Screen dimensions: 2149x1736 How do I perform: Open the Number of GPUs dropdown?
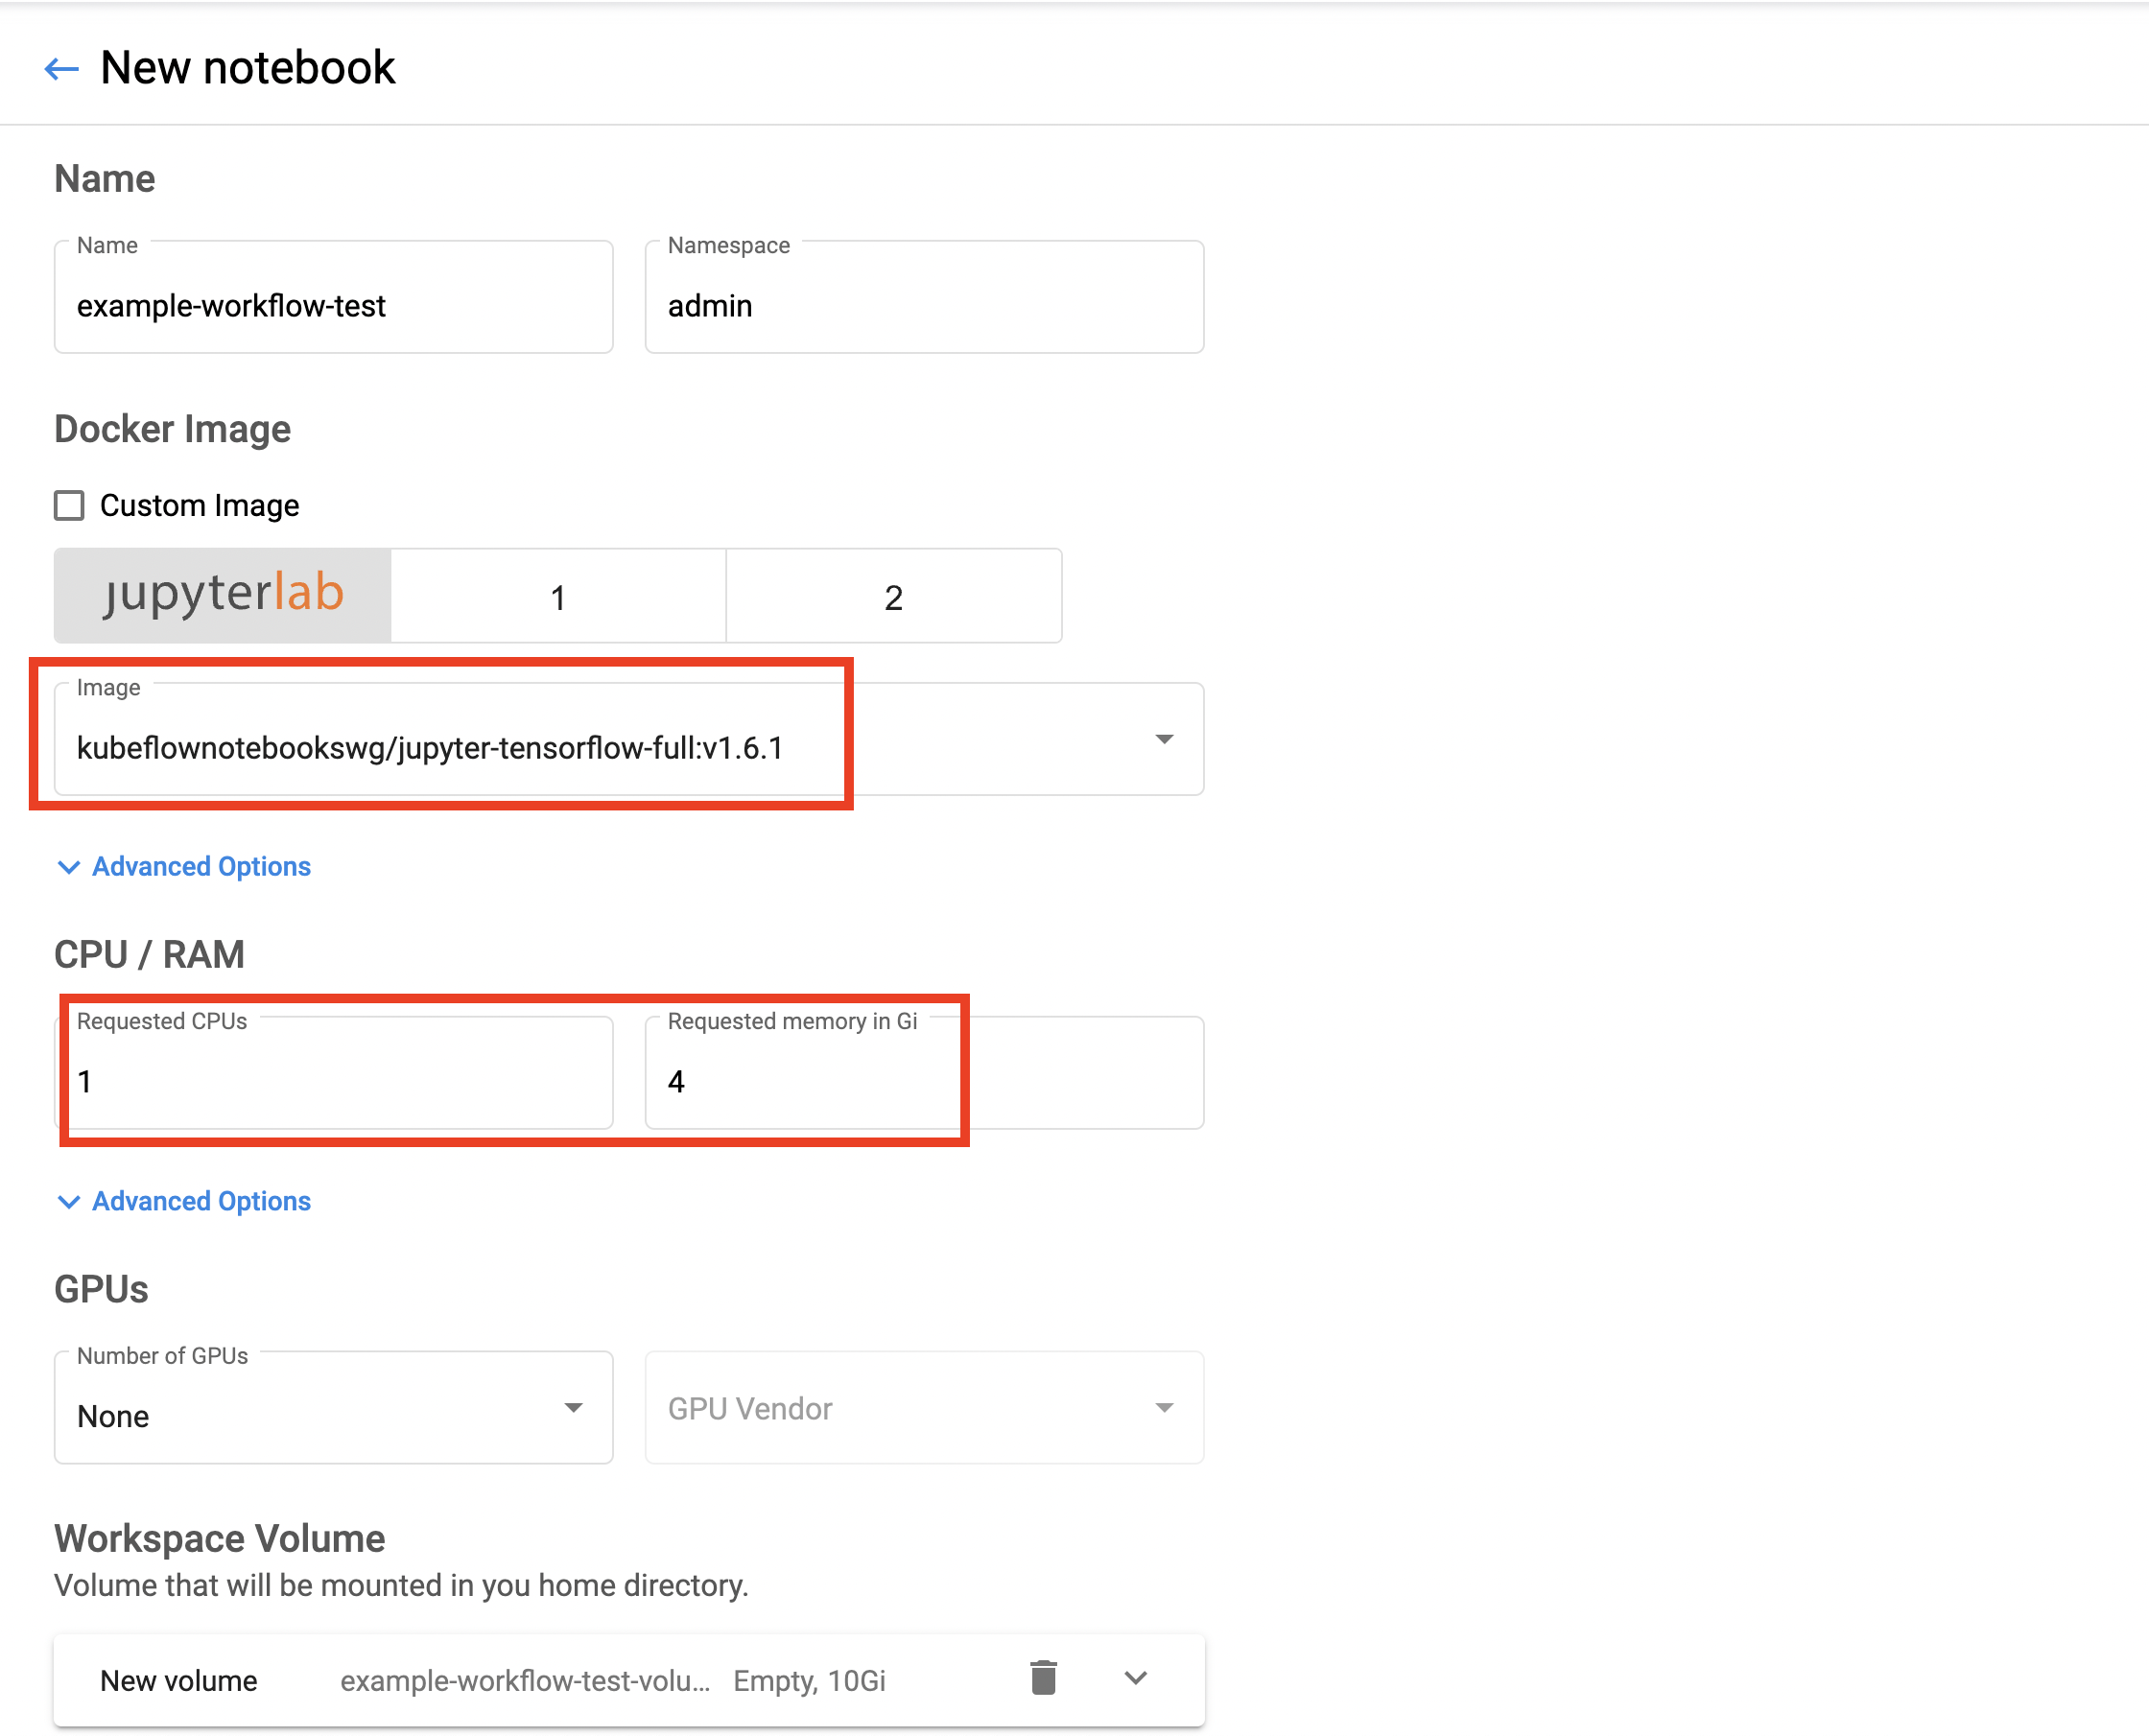pos(333,1408)
